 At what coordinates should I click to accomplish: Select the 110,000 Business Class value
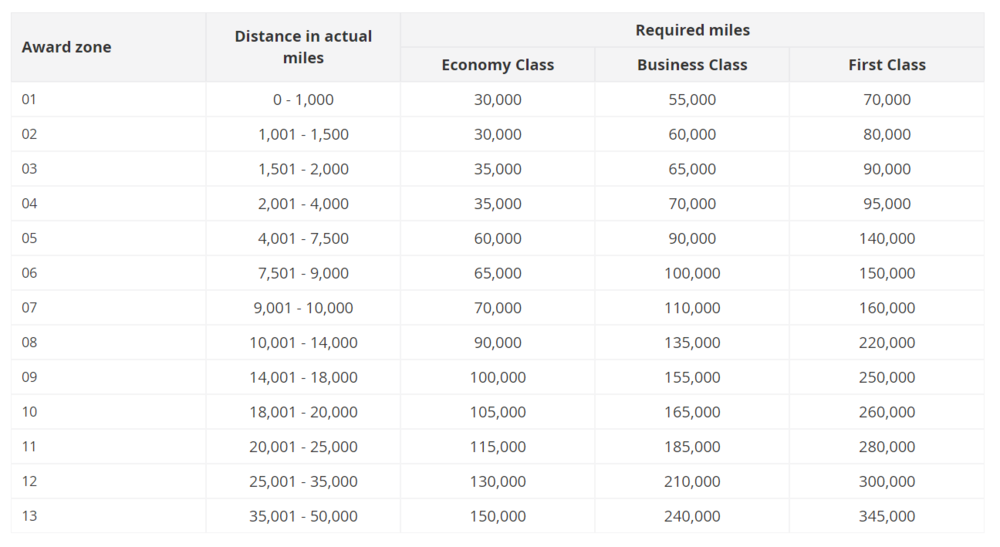coord(692,308)
